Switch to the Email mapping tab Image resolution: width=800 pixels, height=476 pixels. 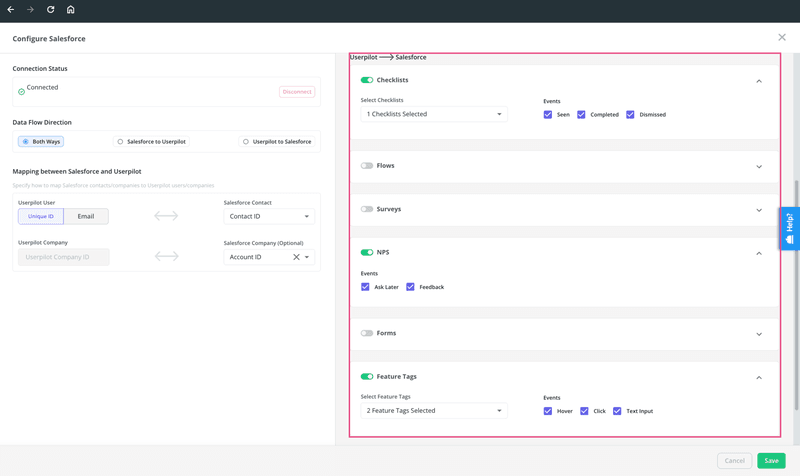(x=86, y=216)
